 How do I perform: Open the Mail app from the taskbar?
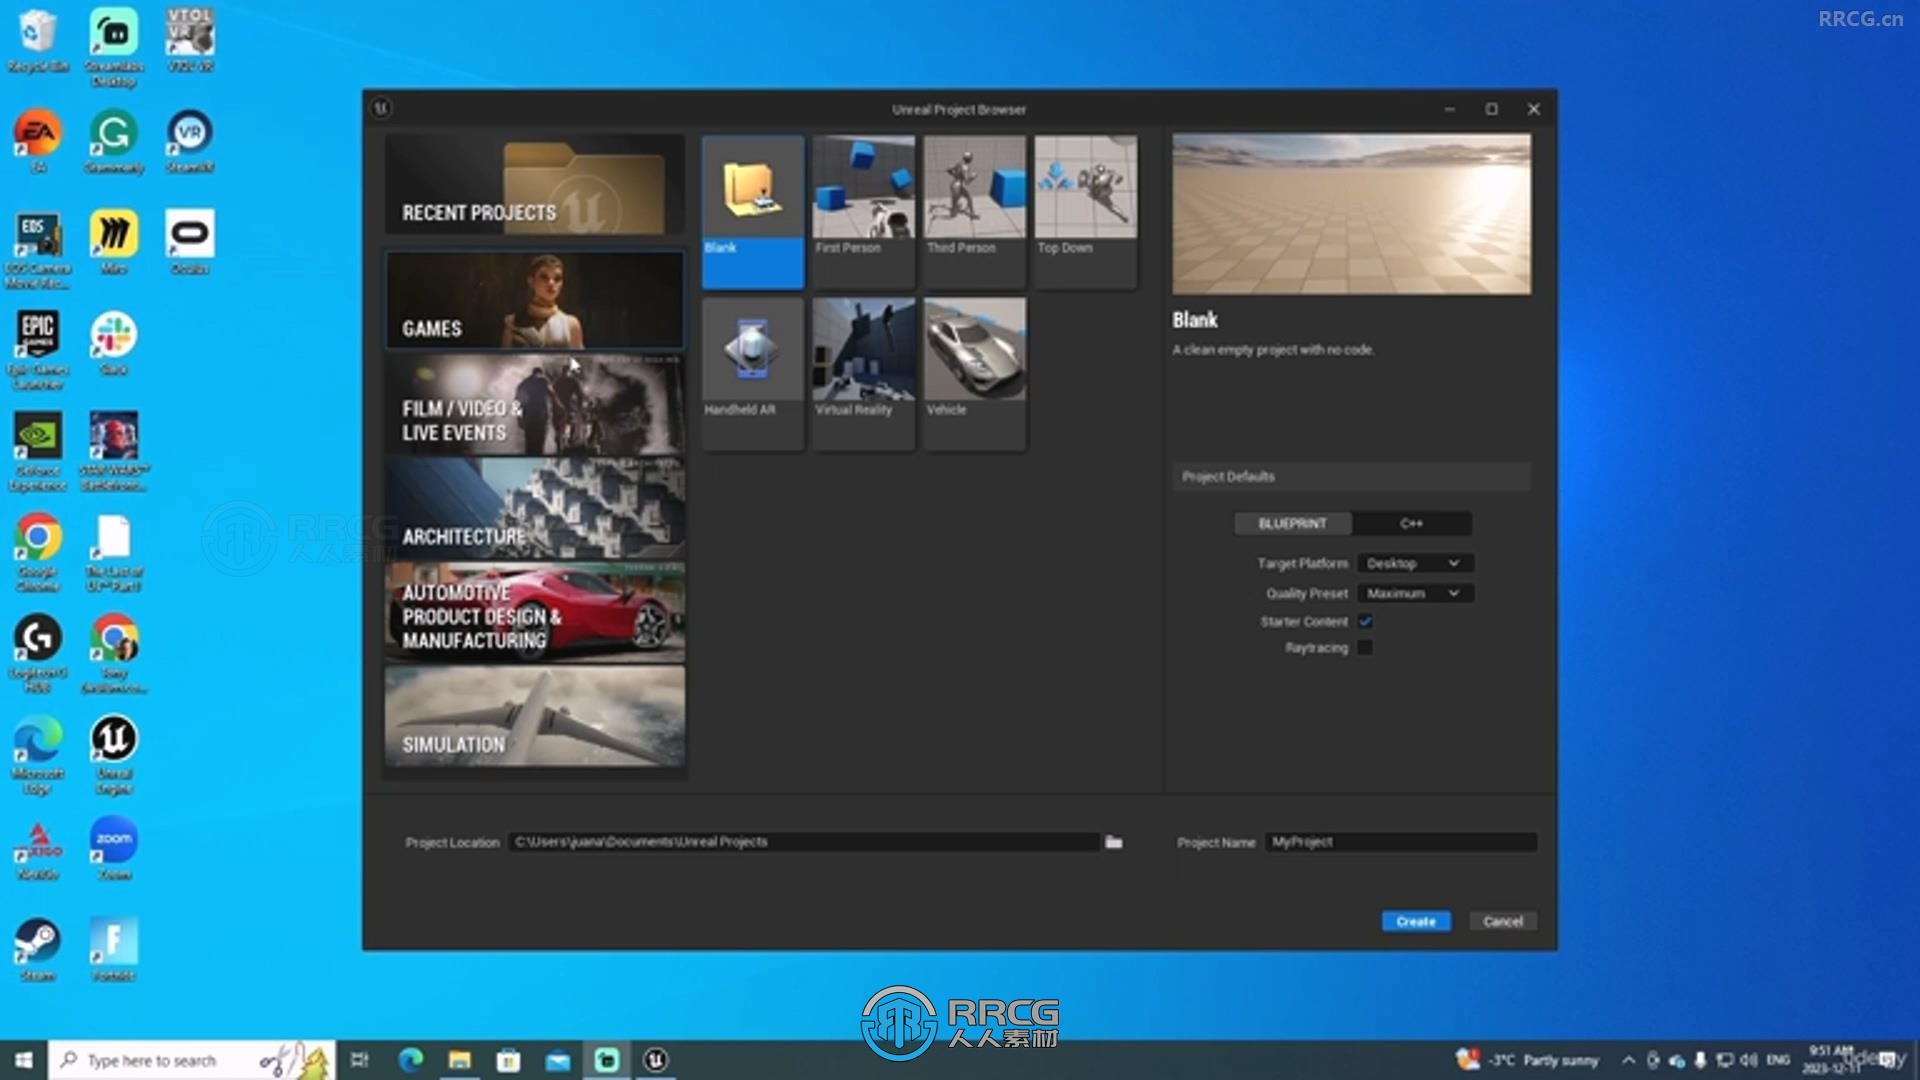point(558,1060)
